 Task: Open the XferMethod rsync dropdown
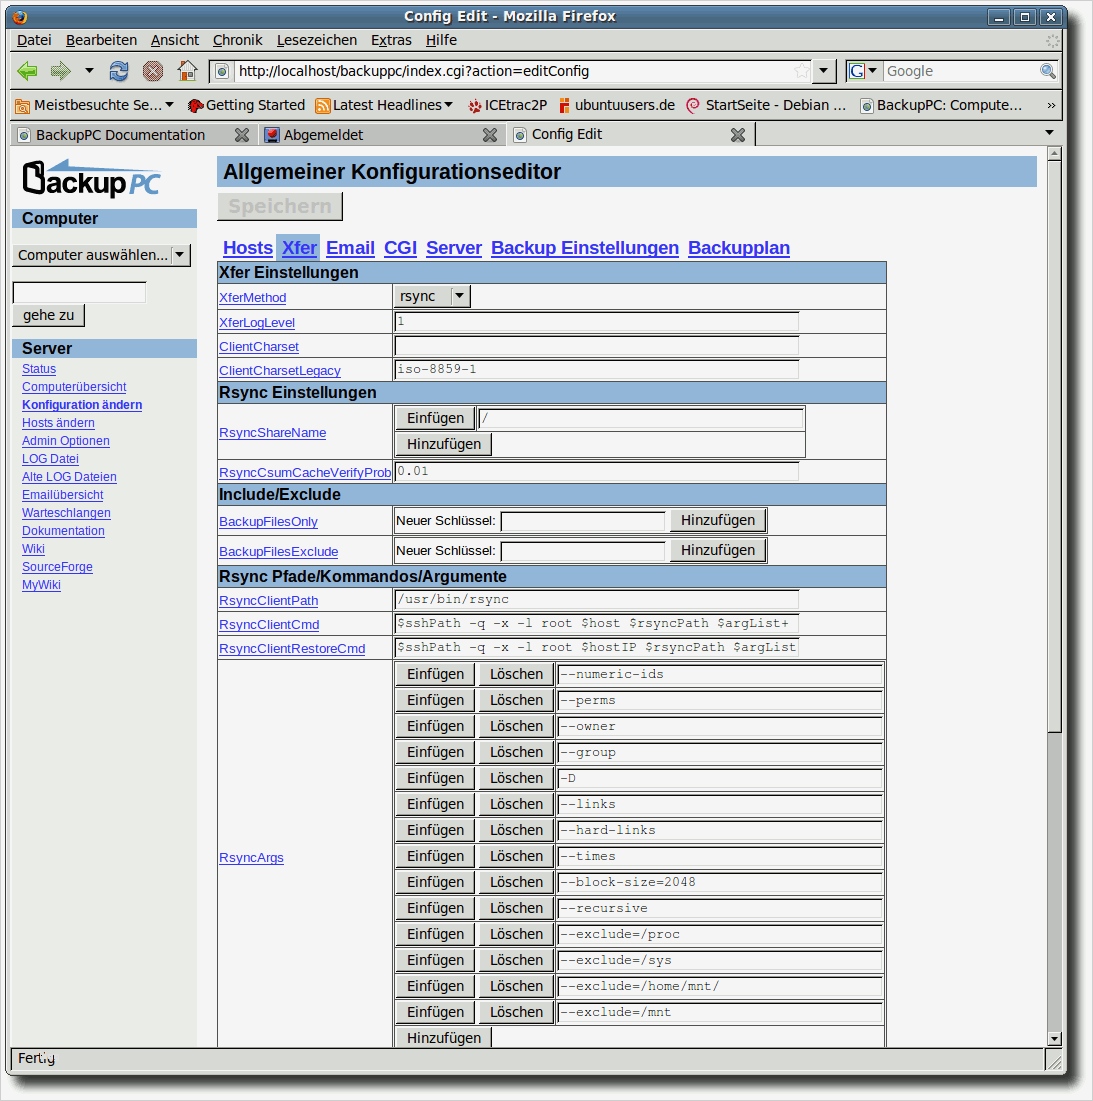432,296
